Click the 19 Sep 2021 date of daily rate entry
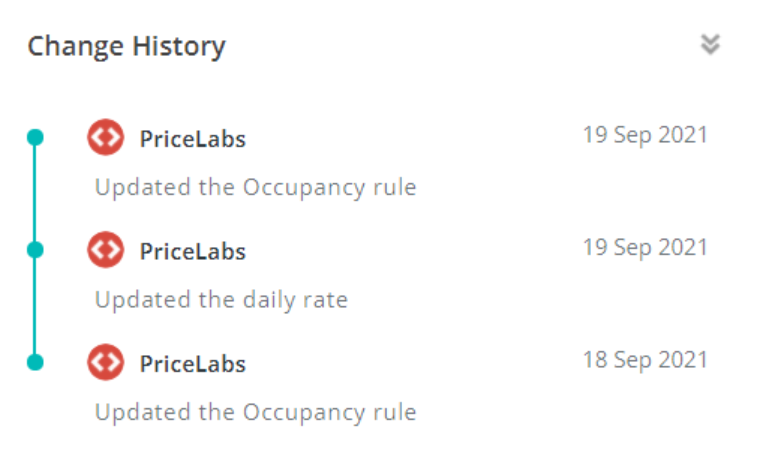 click(645, 248)
